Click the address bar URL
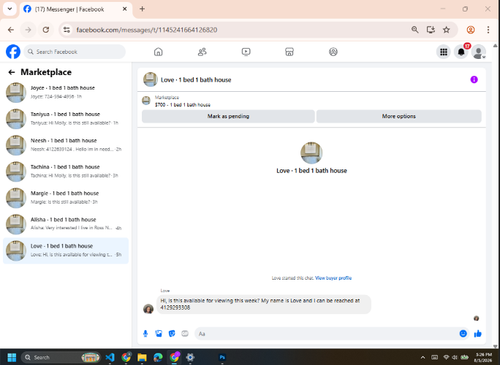The width and height of the screenshot is (500, 365). [147, 30]
